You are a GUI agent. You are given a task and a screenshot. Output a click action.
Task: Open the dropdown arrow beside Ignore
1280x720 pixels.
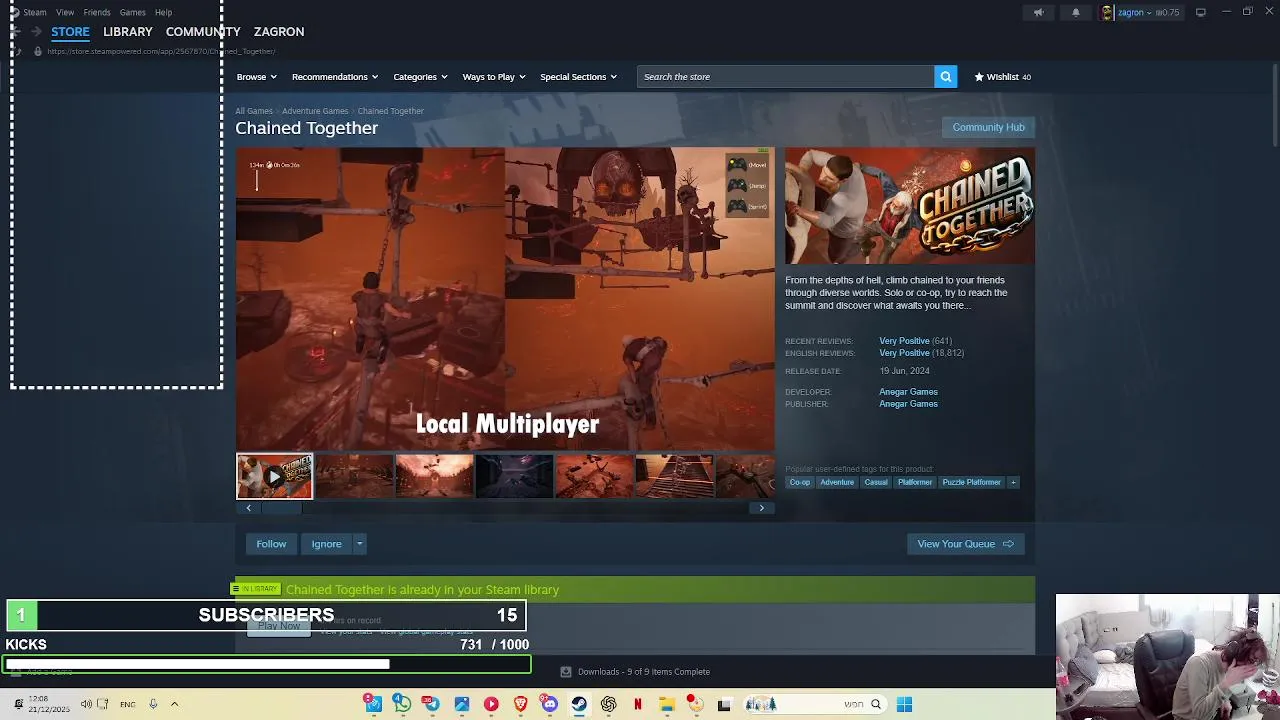tap(359, 544)
